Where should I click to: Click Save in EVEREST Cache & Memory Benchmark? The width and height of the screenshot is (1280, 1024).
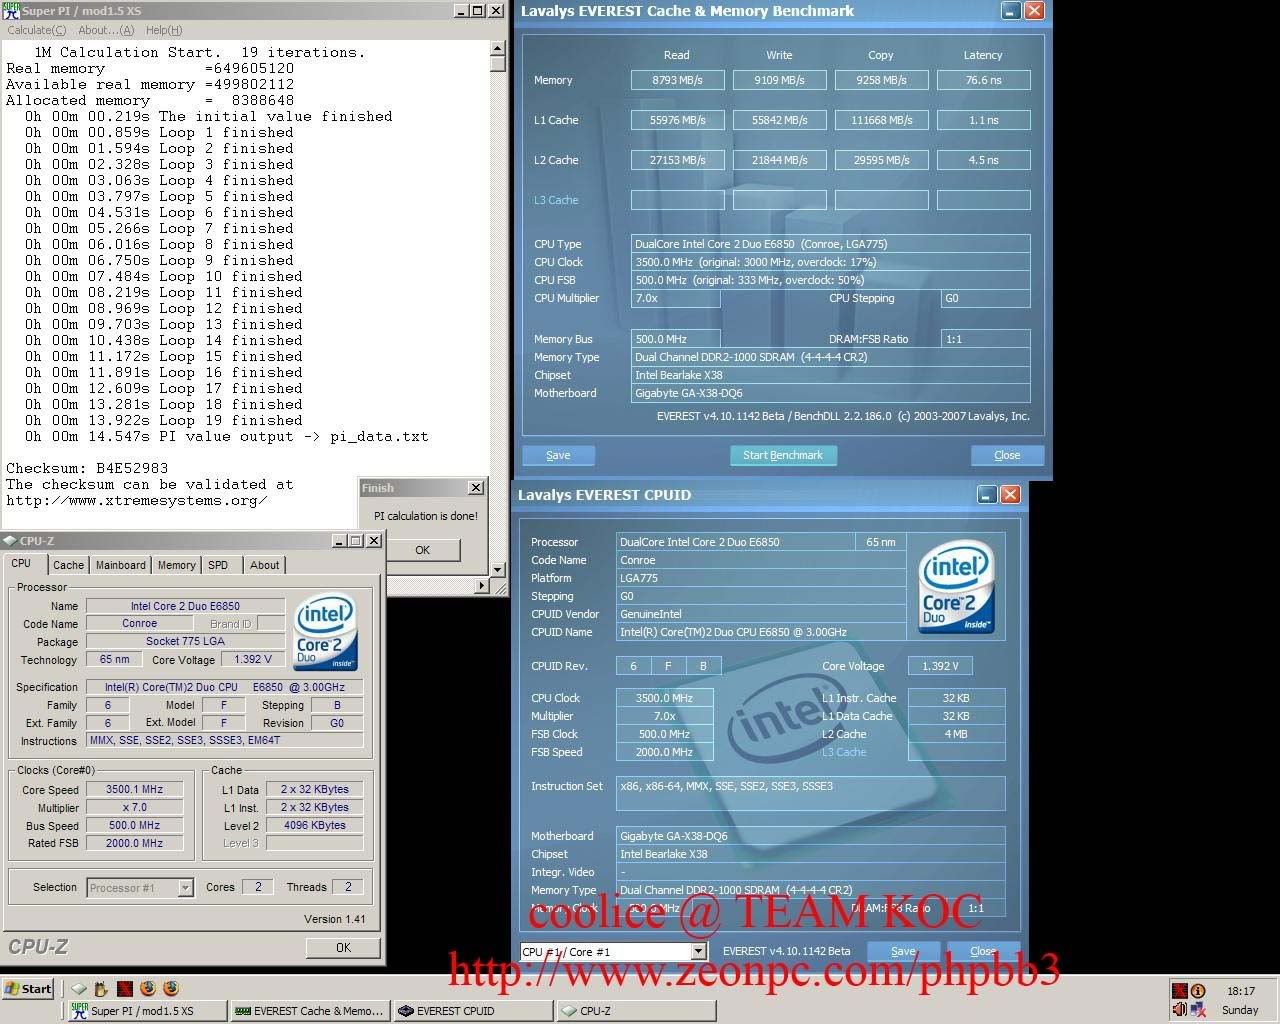point(558,455)
